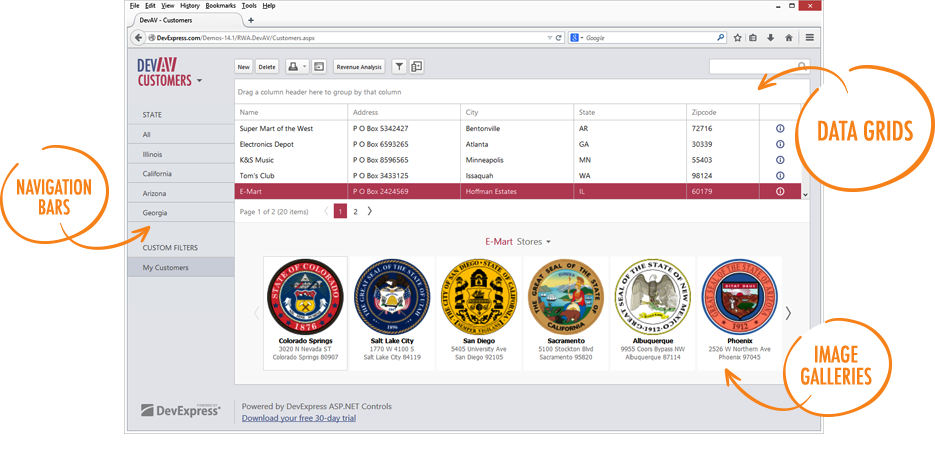935x474 pixels.
Task: Sort grid by Zipcode column header
Action: [x=723, y=112]
